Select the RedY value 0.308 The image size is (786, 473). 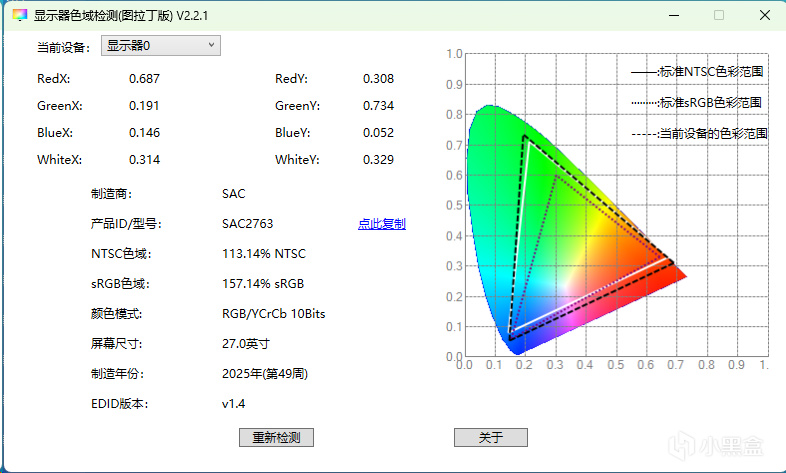378,79
